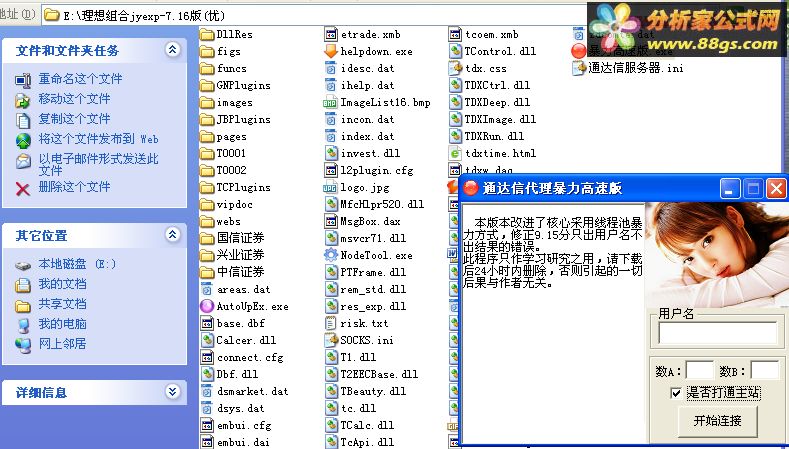Select the file named TDXRun.dll
This screenshot has width=789, height=449.
click(494, 136)
